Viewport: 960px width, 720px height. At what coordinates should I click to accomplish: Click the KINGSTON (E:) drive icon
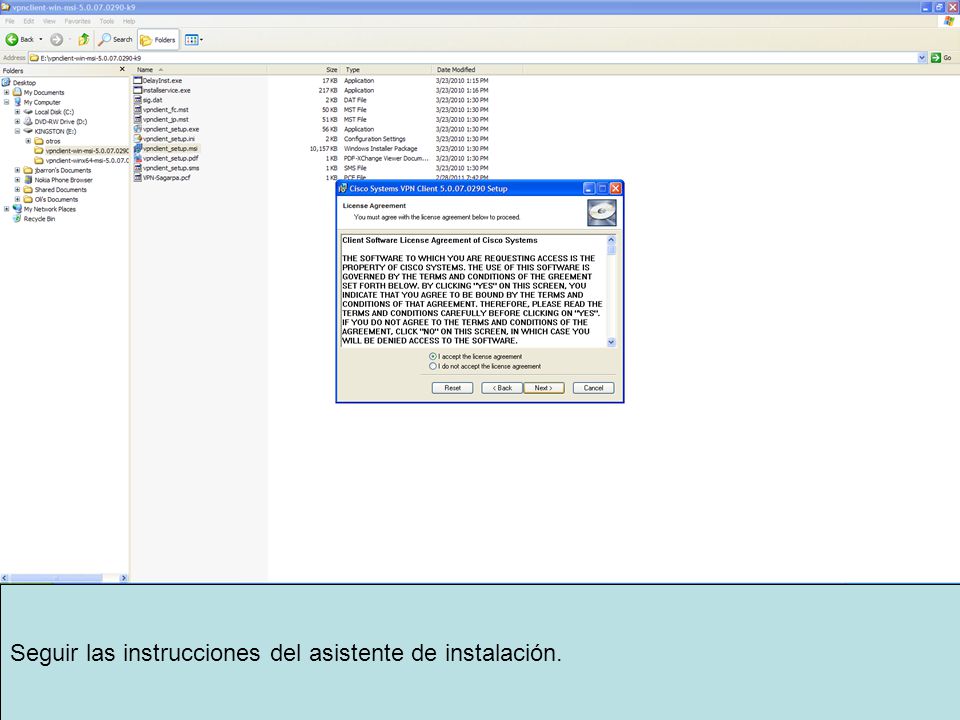coord(28,131)
